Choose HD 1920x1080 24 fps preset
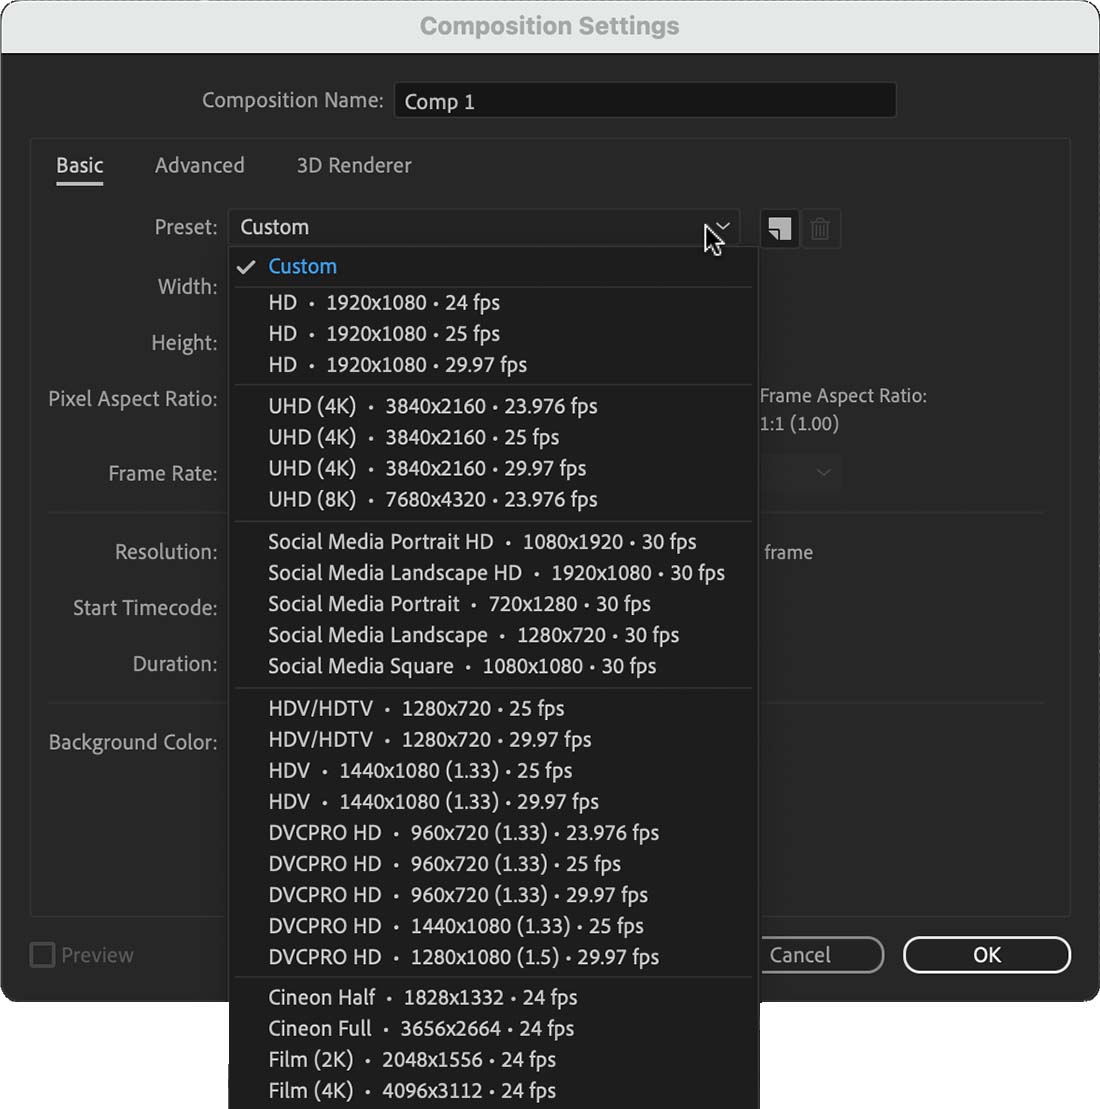Image resolution: width=1100 pixels, height=1109 pixels. [493, 303]
